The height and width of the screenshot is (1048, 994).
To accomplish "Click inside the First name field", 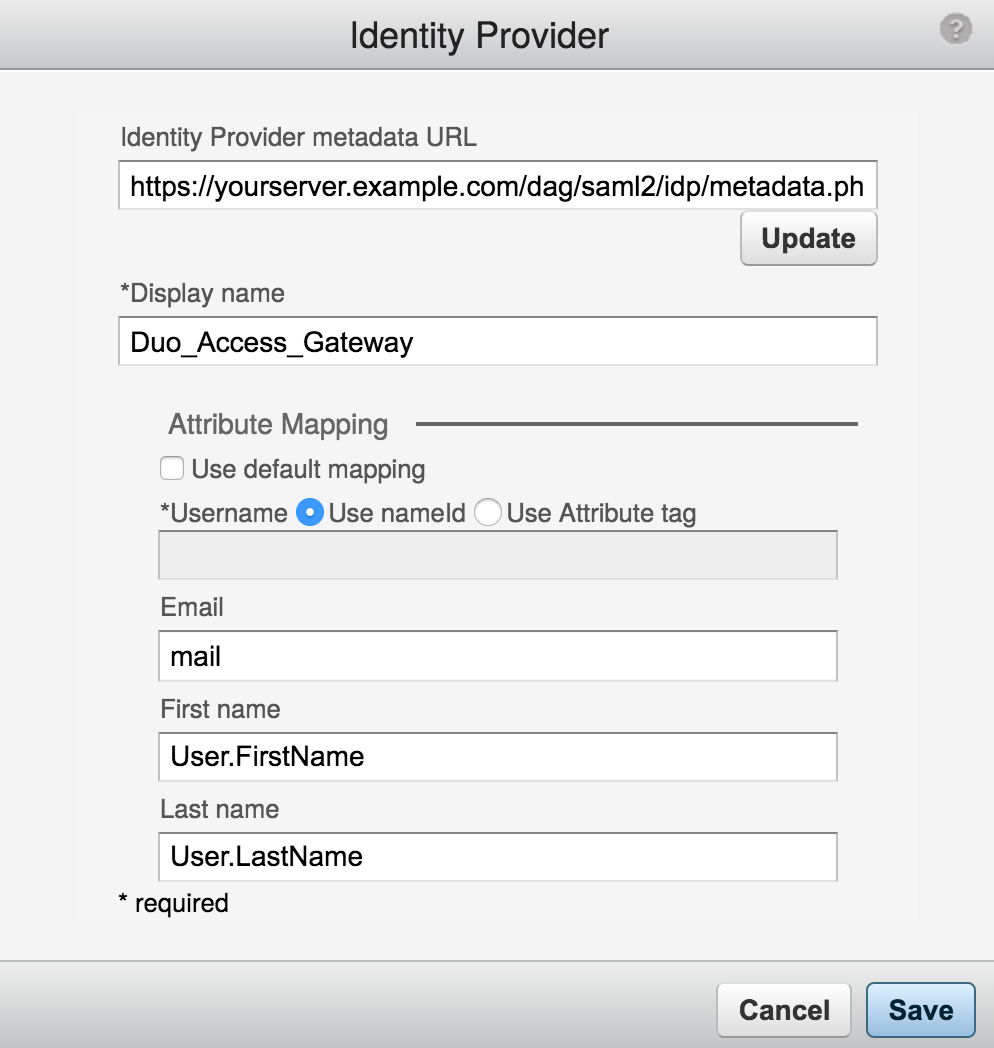I will click(x=497, y=757).
